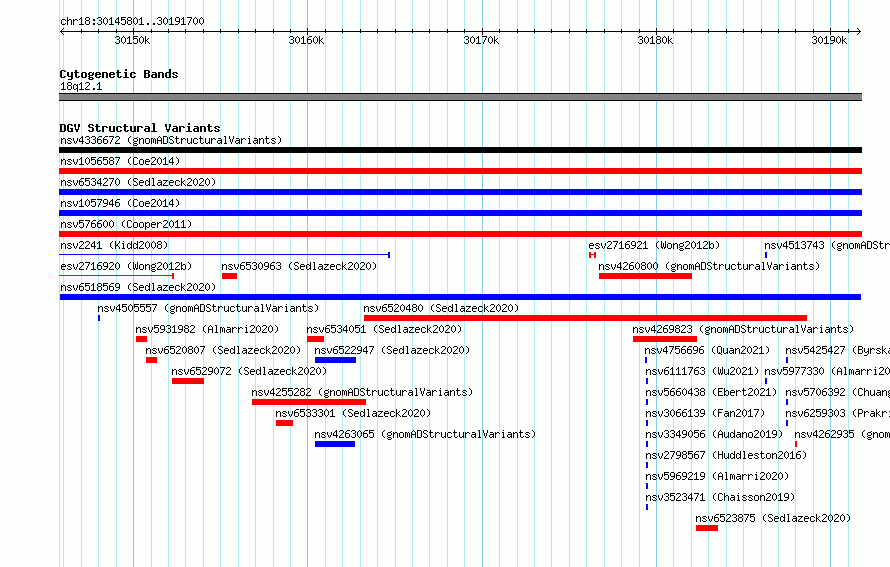
Task: Open nsv4260800 (gnomADStructuralVariants) label
Action: (x=709, y=266)
